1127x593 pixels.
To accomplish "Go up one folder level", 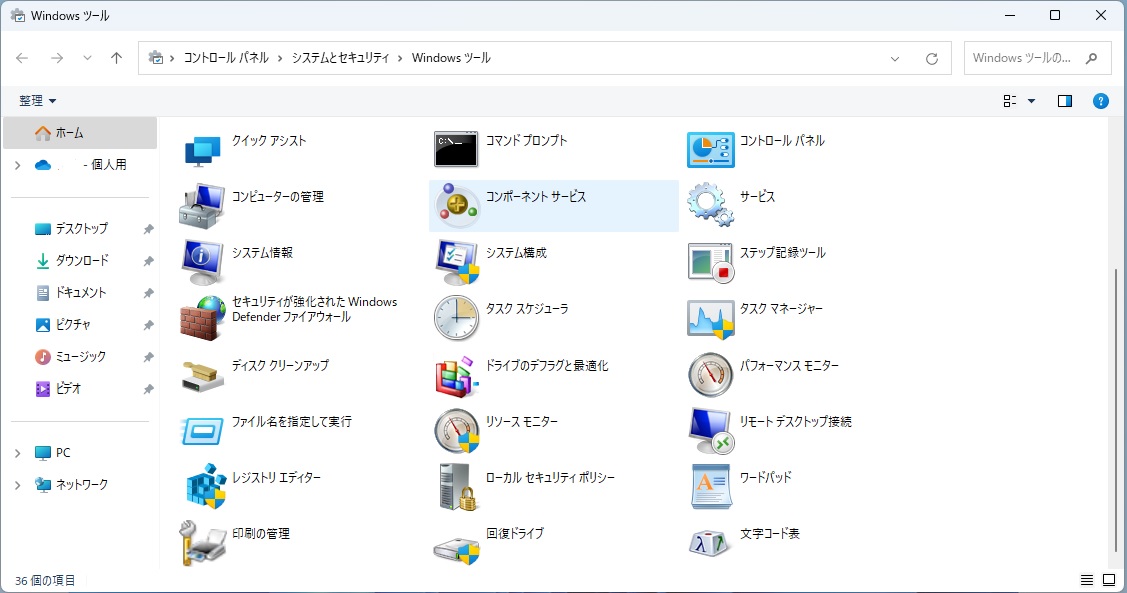I will click(116, 58).
